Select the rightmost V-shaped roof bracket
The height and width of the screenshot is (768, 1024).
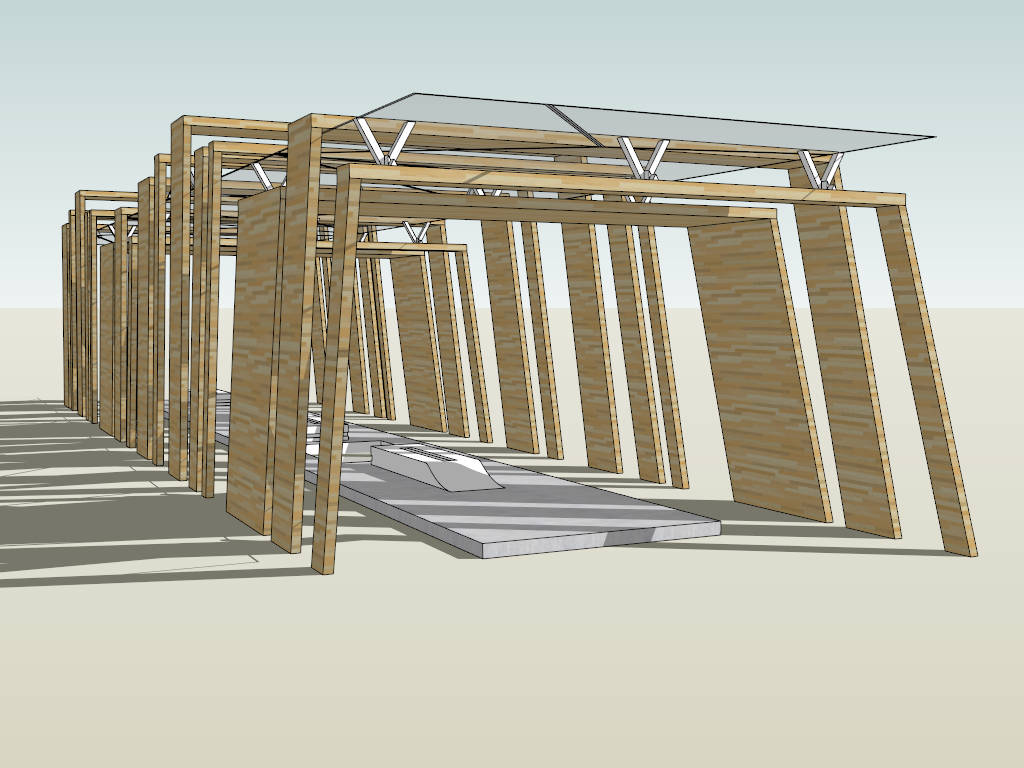(820, 169)
